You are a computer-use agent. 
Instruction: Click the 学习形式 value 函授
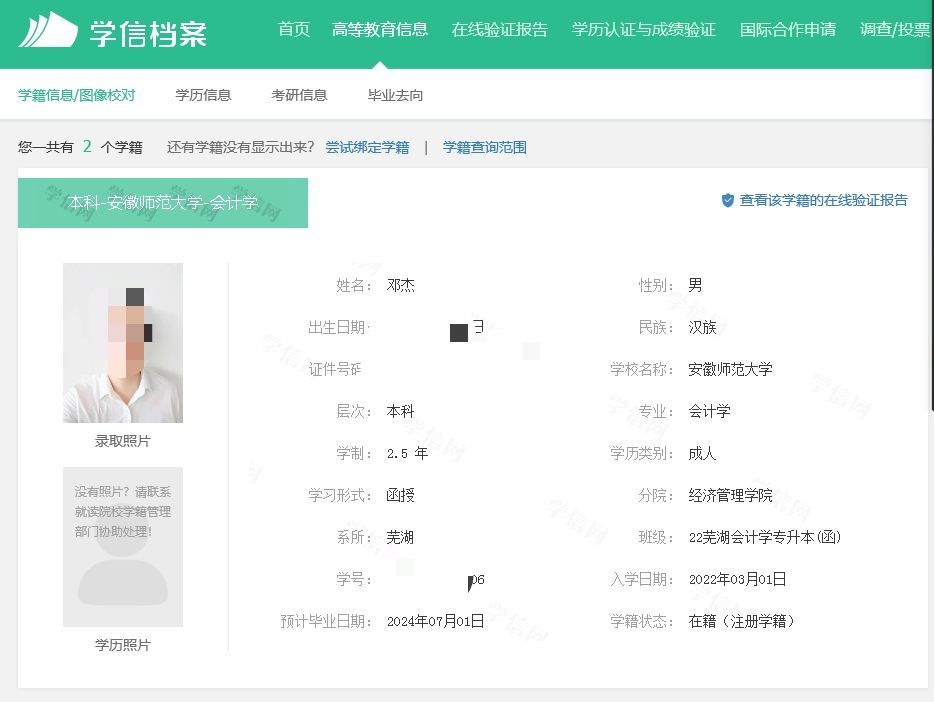(400, 495)
